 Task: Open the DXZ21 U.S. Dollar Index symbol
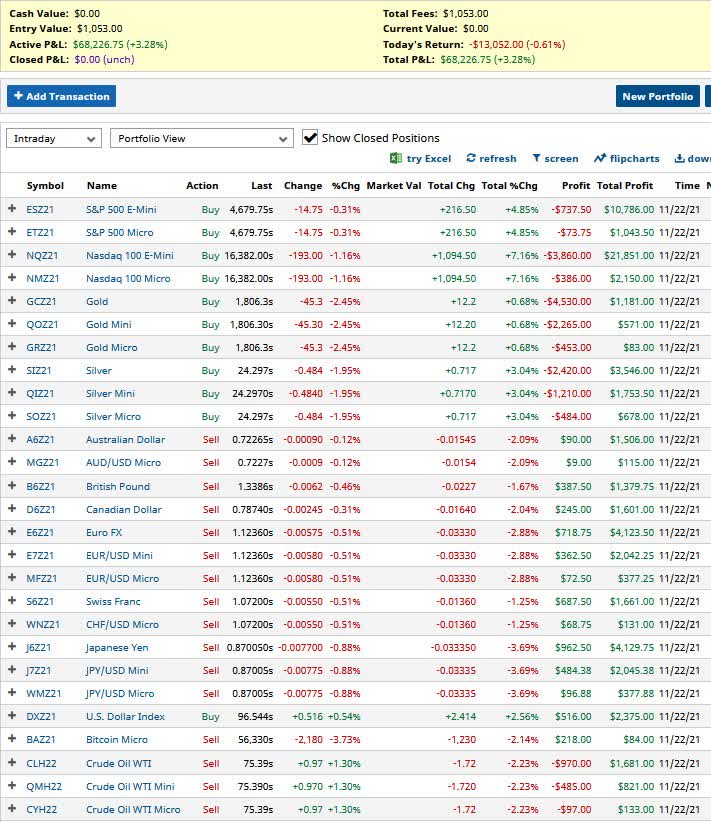coord(43,717)
